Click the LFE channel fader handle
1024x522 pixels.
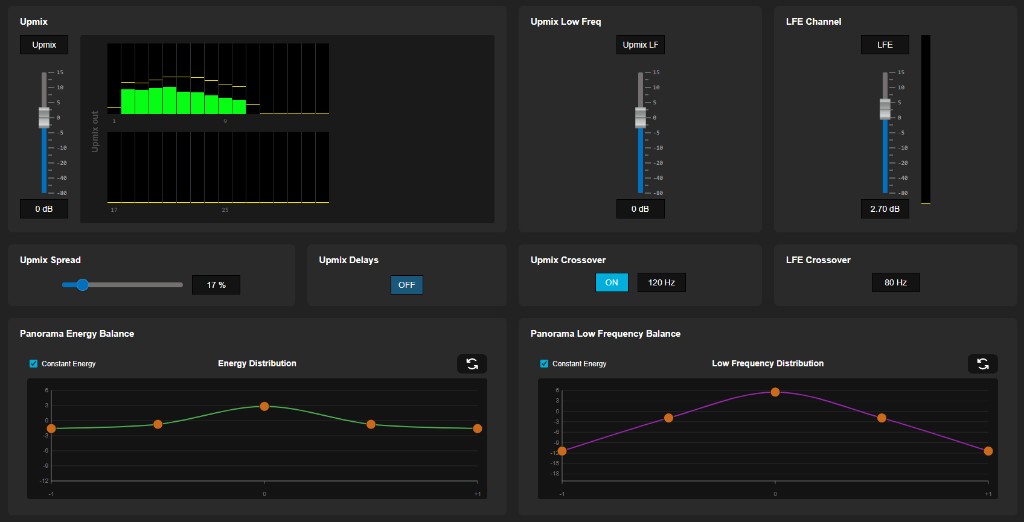coord(885,109)
